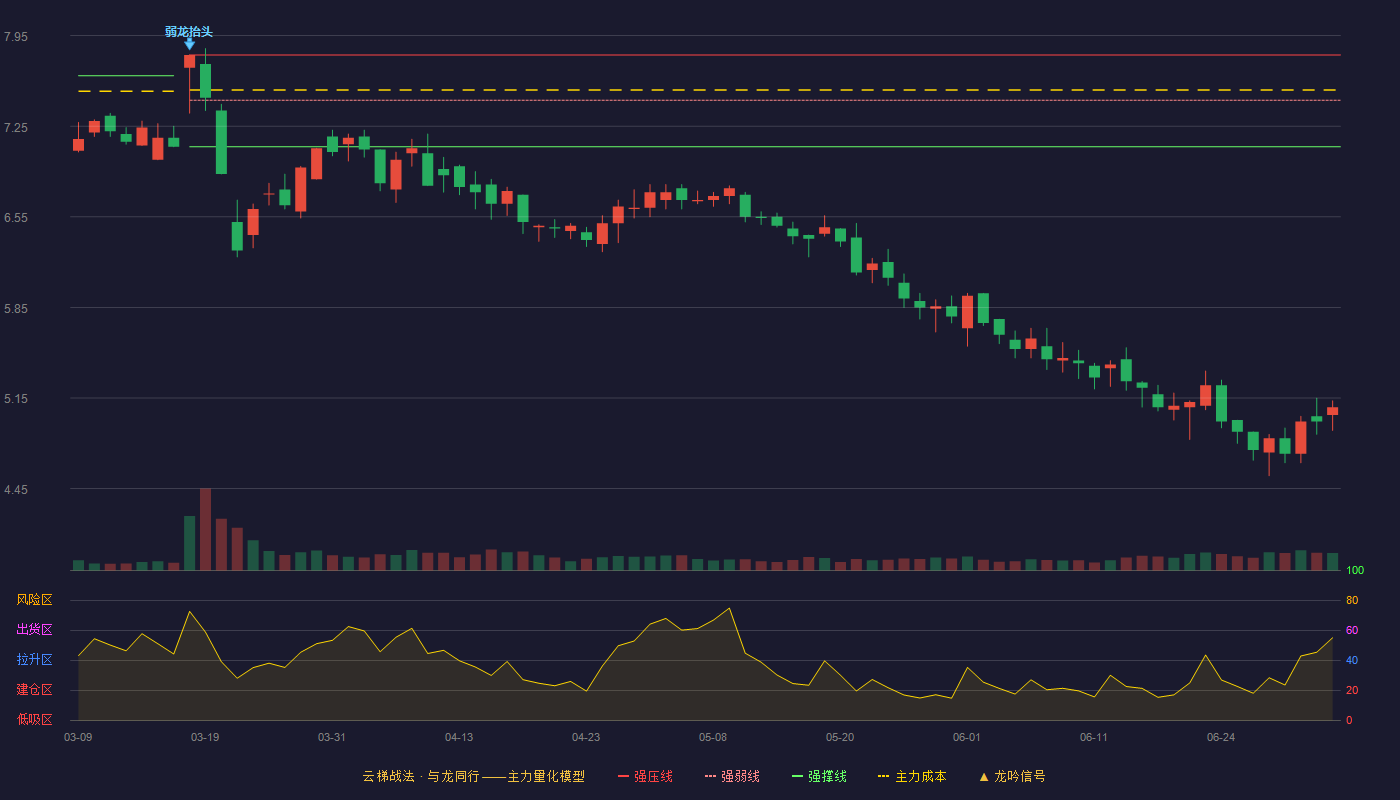Select the 建仓区 zone label
Image resolution: width=1400 pixels, height=800 pixels.
(34, 690)
